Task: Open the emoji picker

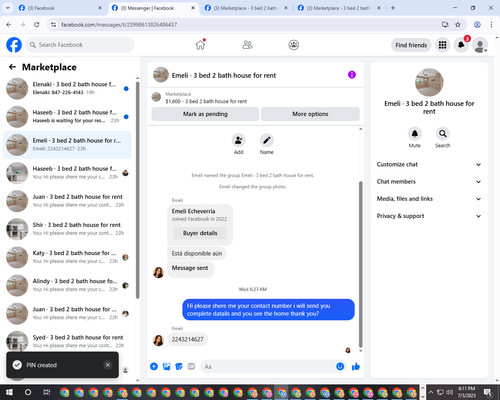Action: click(340, 367)
